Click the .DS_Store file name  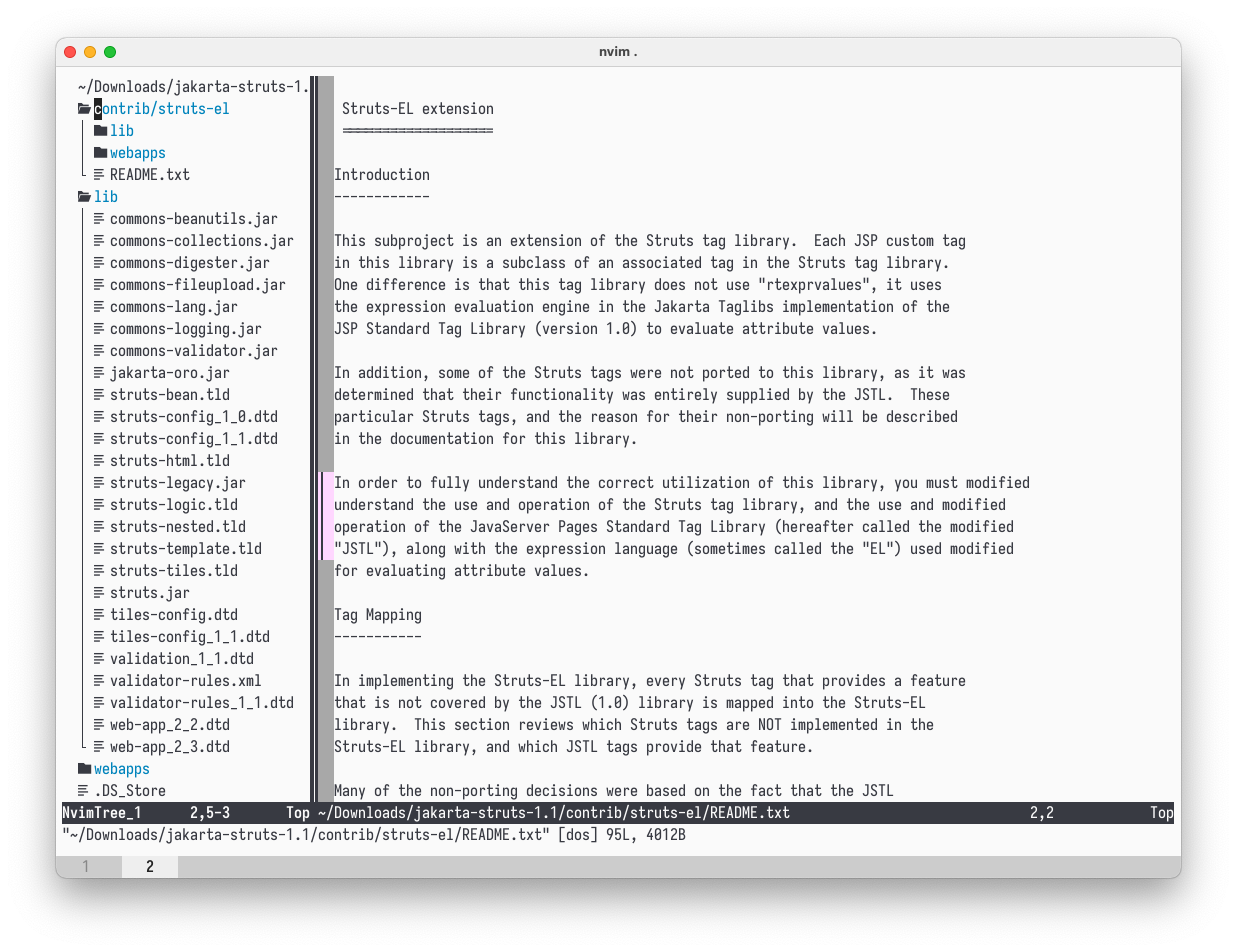(130, 791)
